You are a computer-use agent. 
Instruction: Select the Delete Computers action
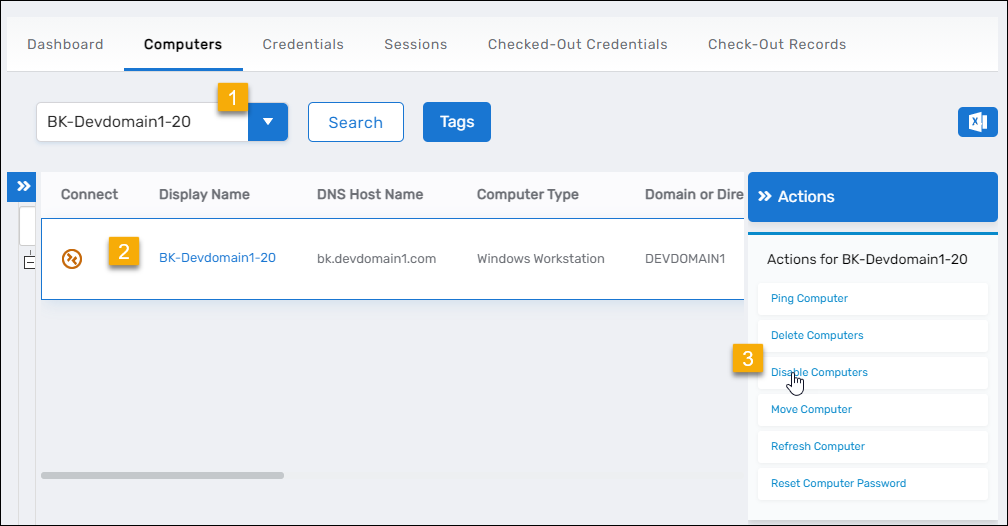click(x=817, y=336)
